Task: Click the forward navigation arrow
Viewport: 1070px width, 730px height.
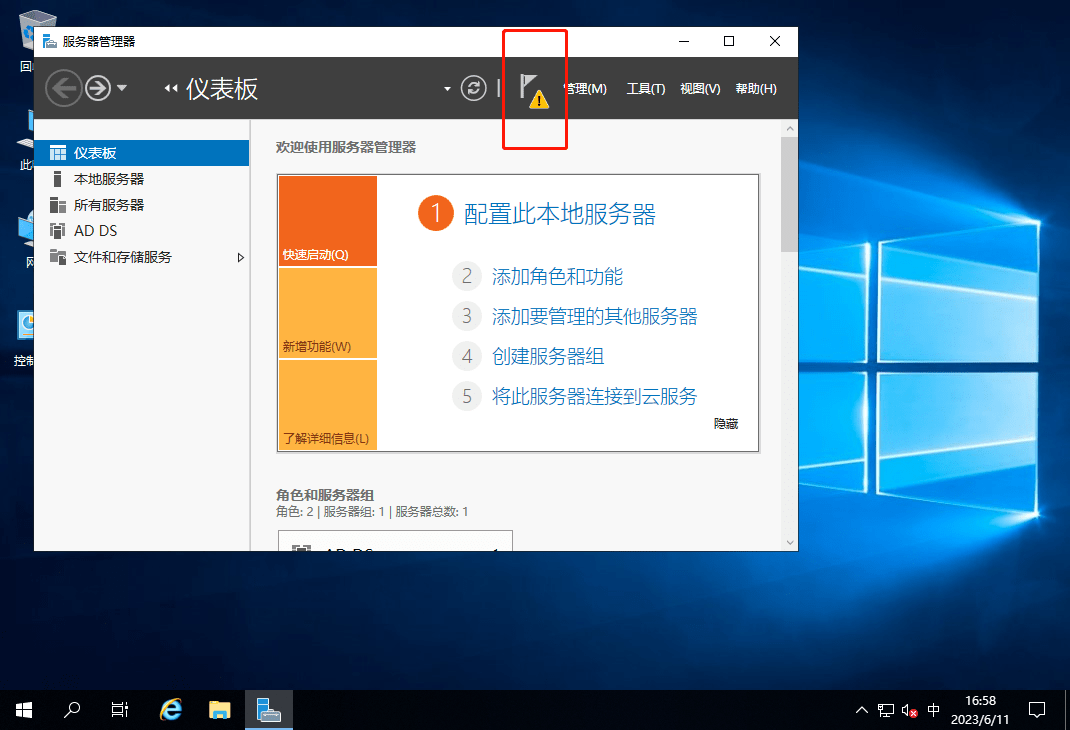Action: click(x=98, y=88)
